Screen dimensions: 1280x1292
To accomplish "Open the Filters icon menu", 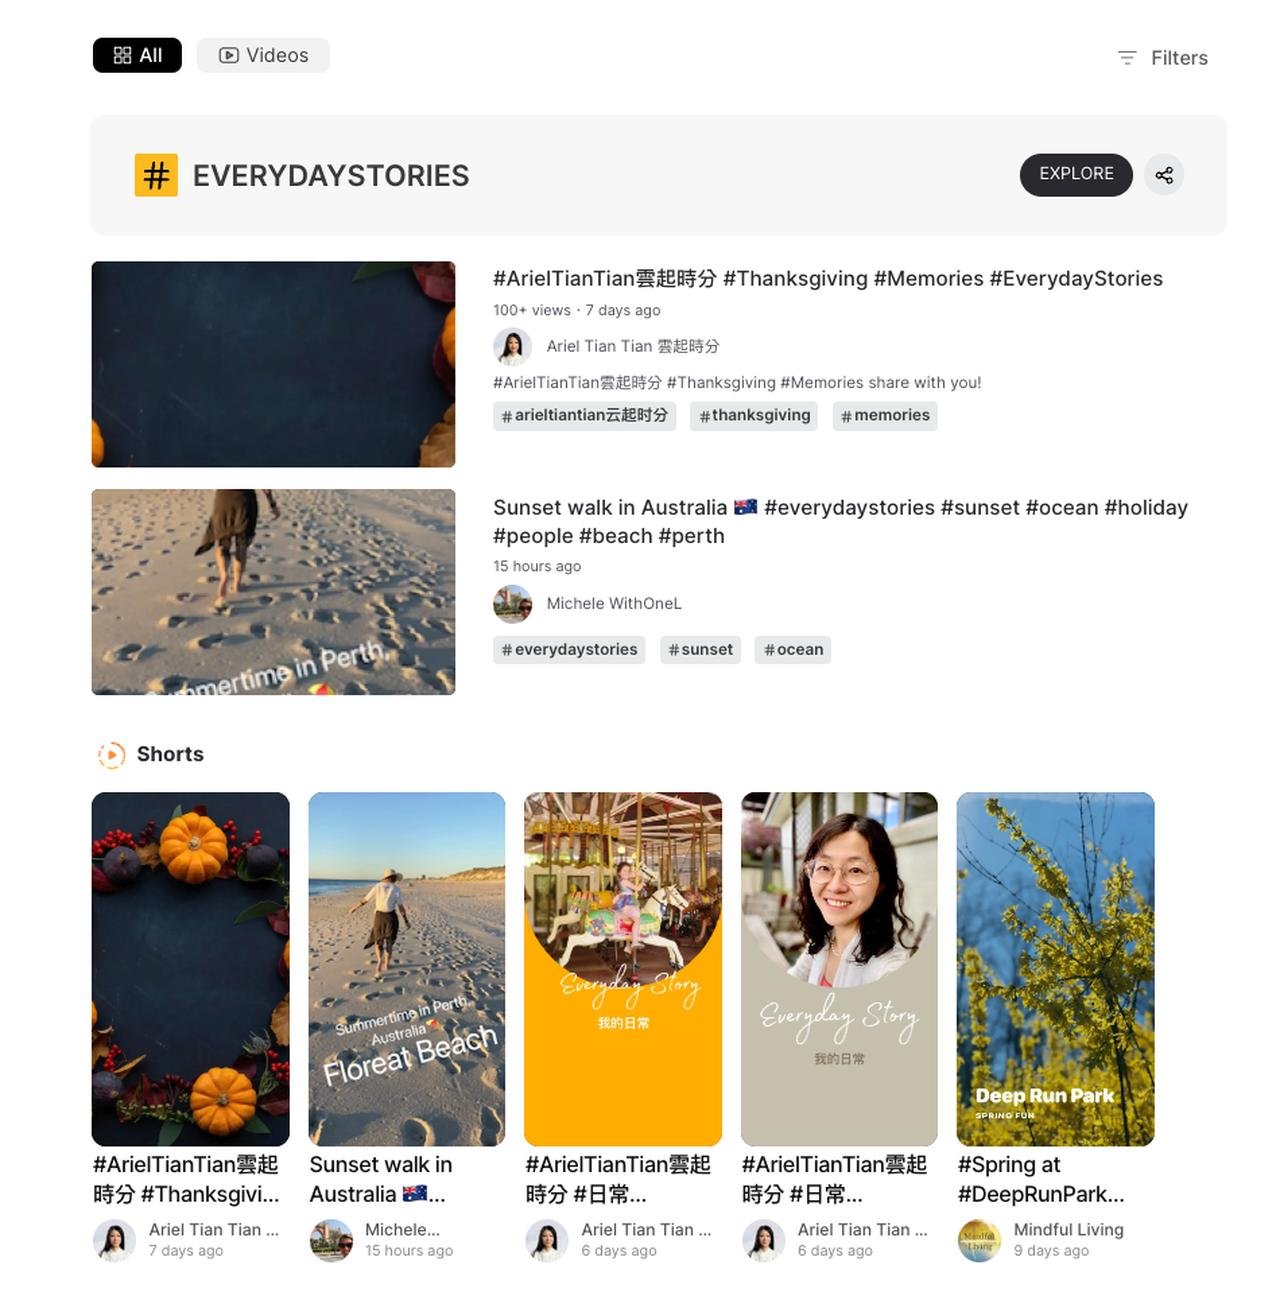I will [1127, 58].
